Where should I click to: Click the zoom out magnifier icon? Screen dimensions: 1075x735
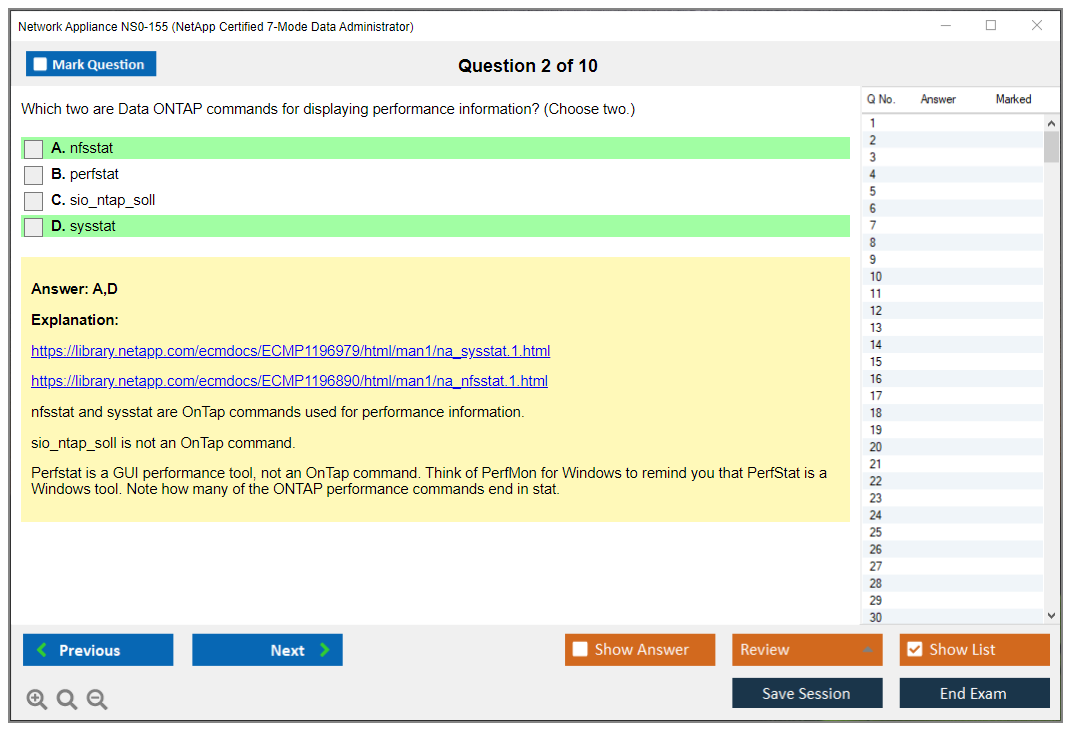click(97, 700)
